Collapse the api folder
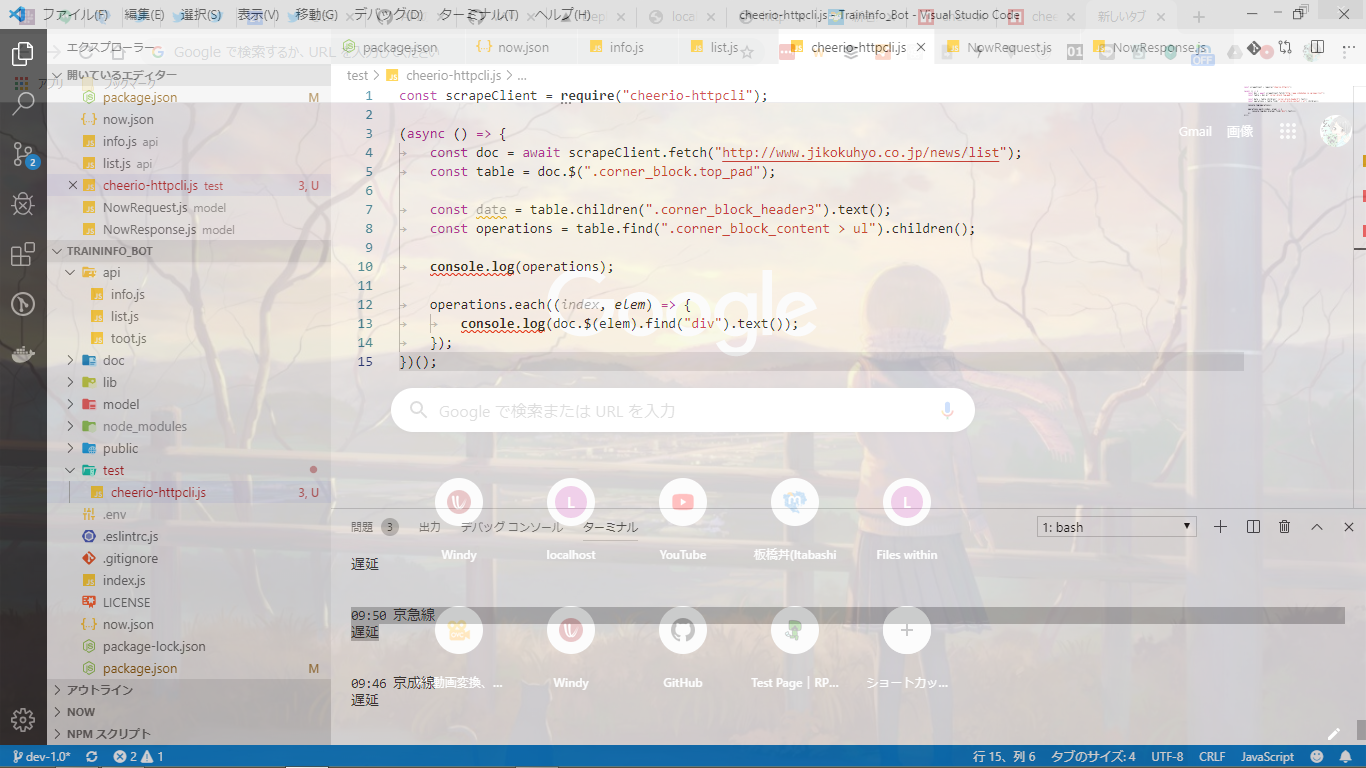This screenshot has height=768, width=1366. pyautogui.click(x=110, y=272)
